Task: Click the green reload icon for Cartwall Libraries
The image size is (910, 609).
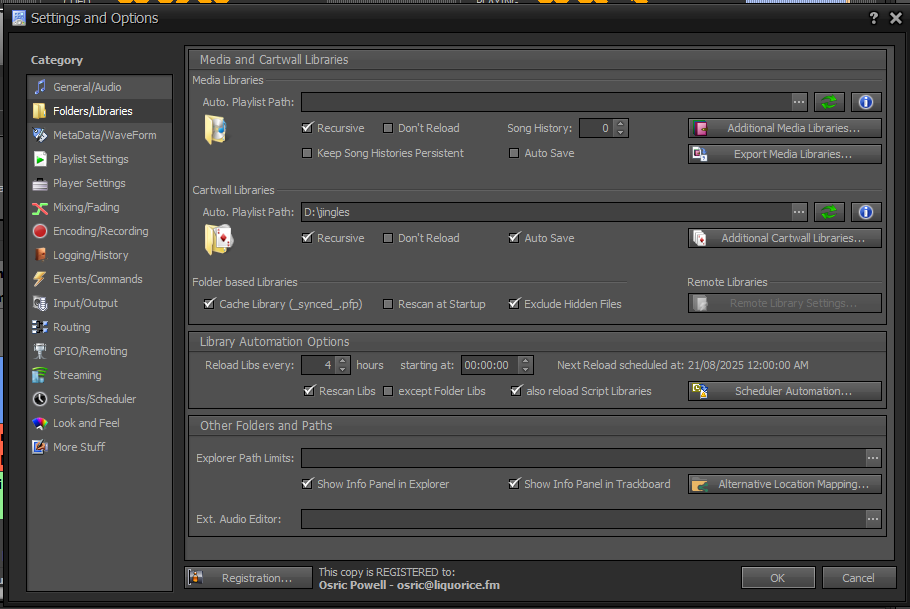Action: (x=829, y=212)
